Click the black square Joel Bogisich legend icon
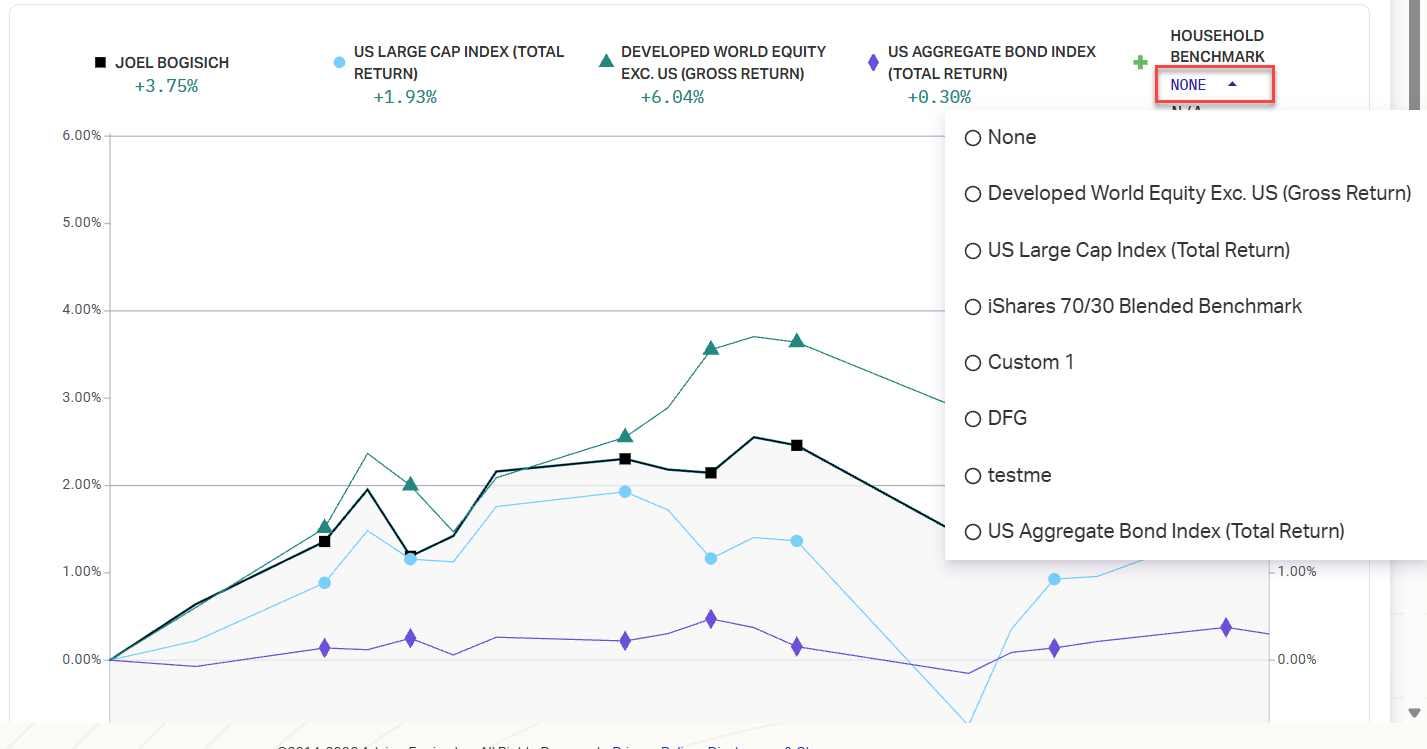Image resolution: width=1427 pixels, height=749 pixels. click(x=100, y=62)
